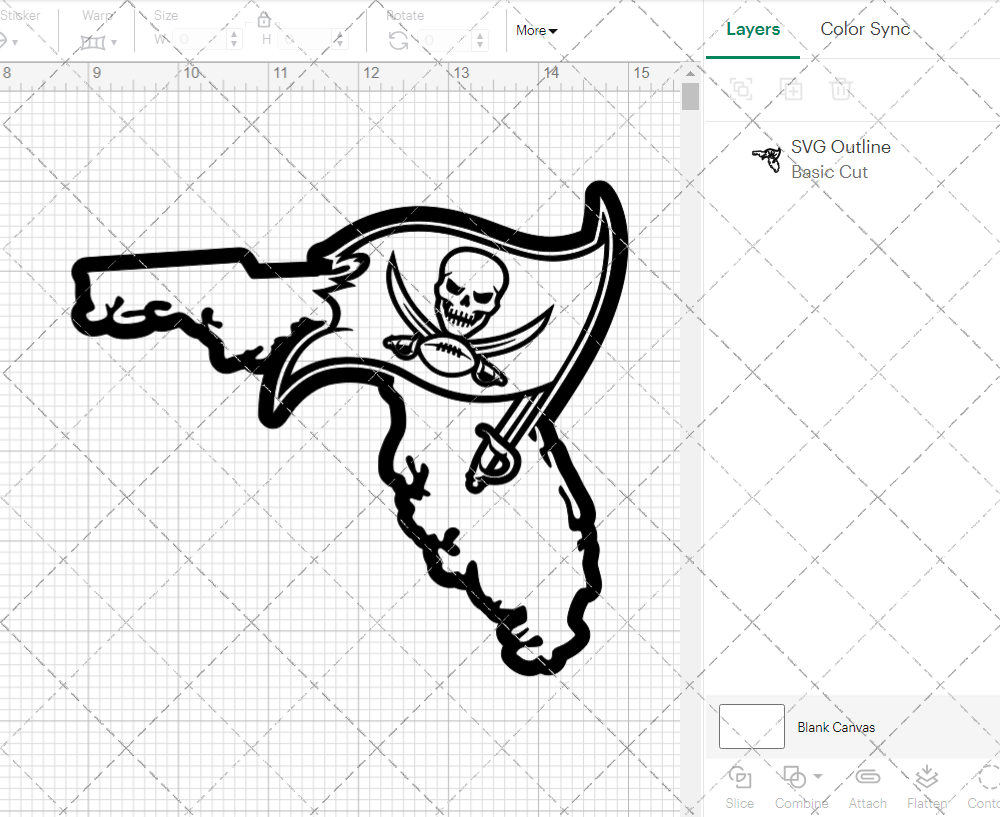Click the Rotate stepper arrows
The width and height of the screenshot is (1000, 817).
click(480, 40)
